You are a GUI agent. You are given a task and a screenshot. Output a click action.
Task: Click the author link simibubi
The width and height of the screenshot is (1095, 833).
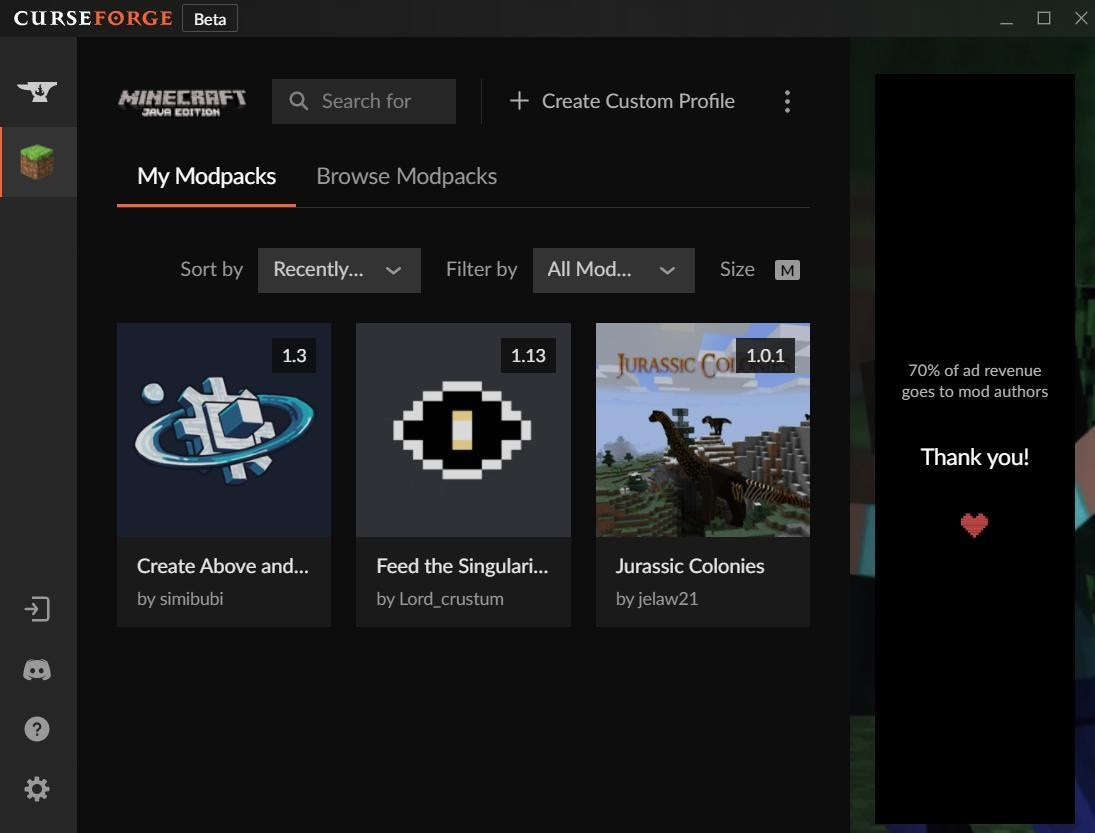(x=180, y=598)
